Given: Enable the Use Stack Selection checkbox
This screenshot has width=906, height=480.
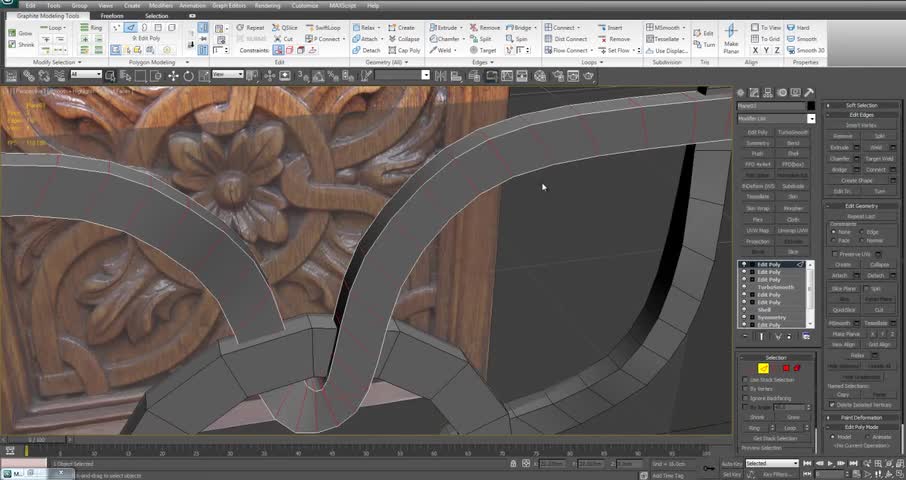Looking at the screenshot, I should (746, 381).
